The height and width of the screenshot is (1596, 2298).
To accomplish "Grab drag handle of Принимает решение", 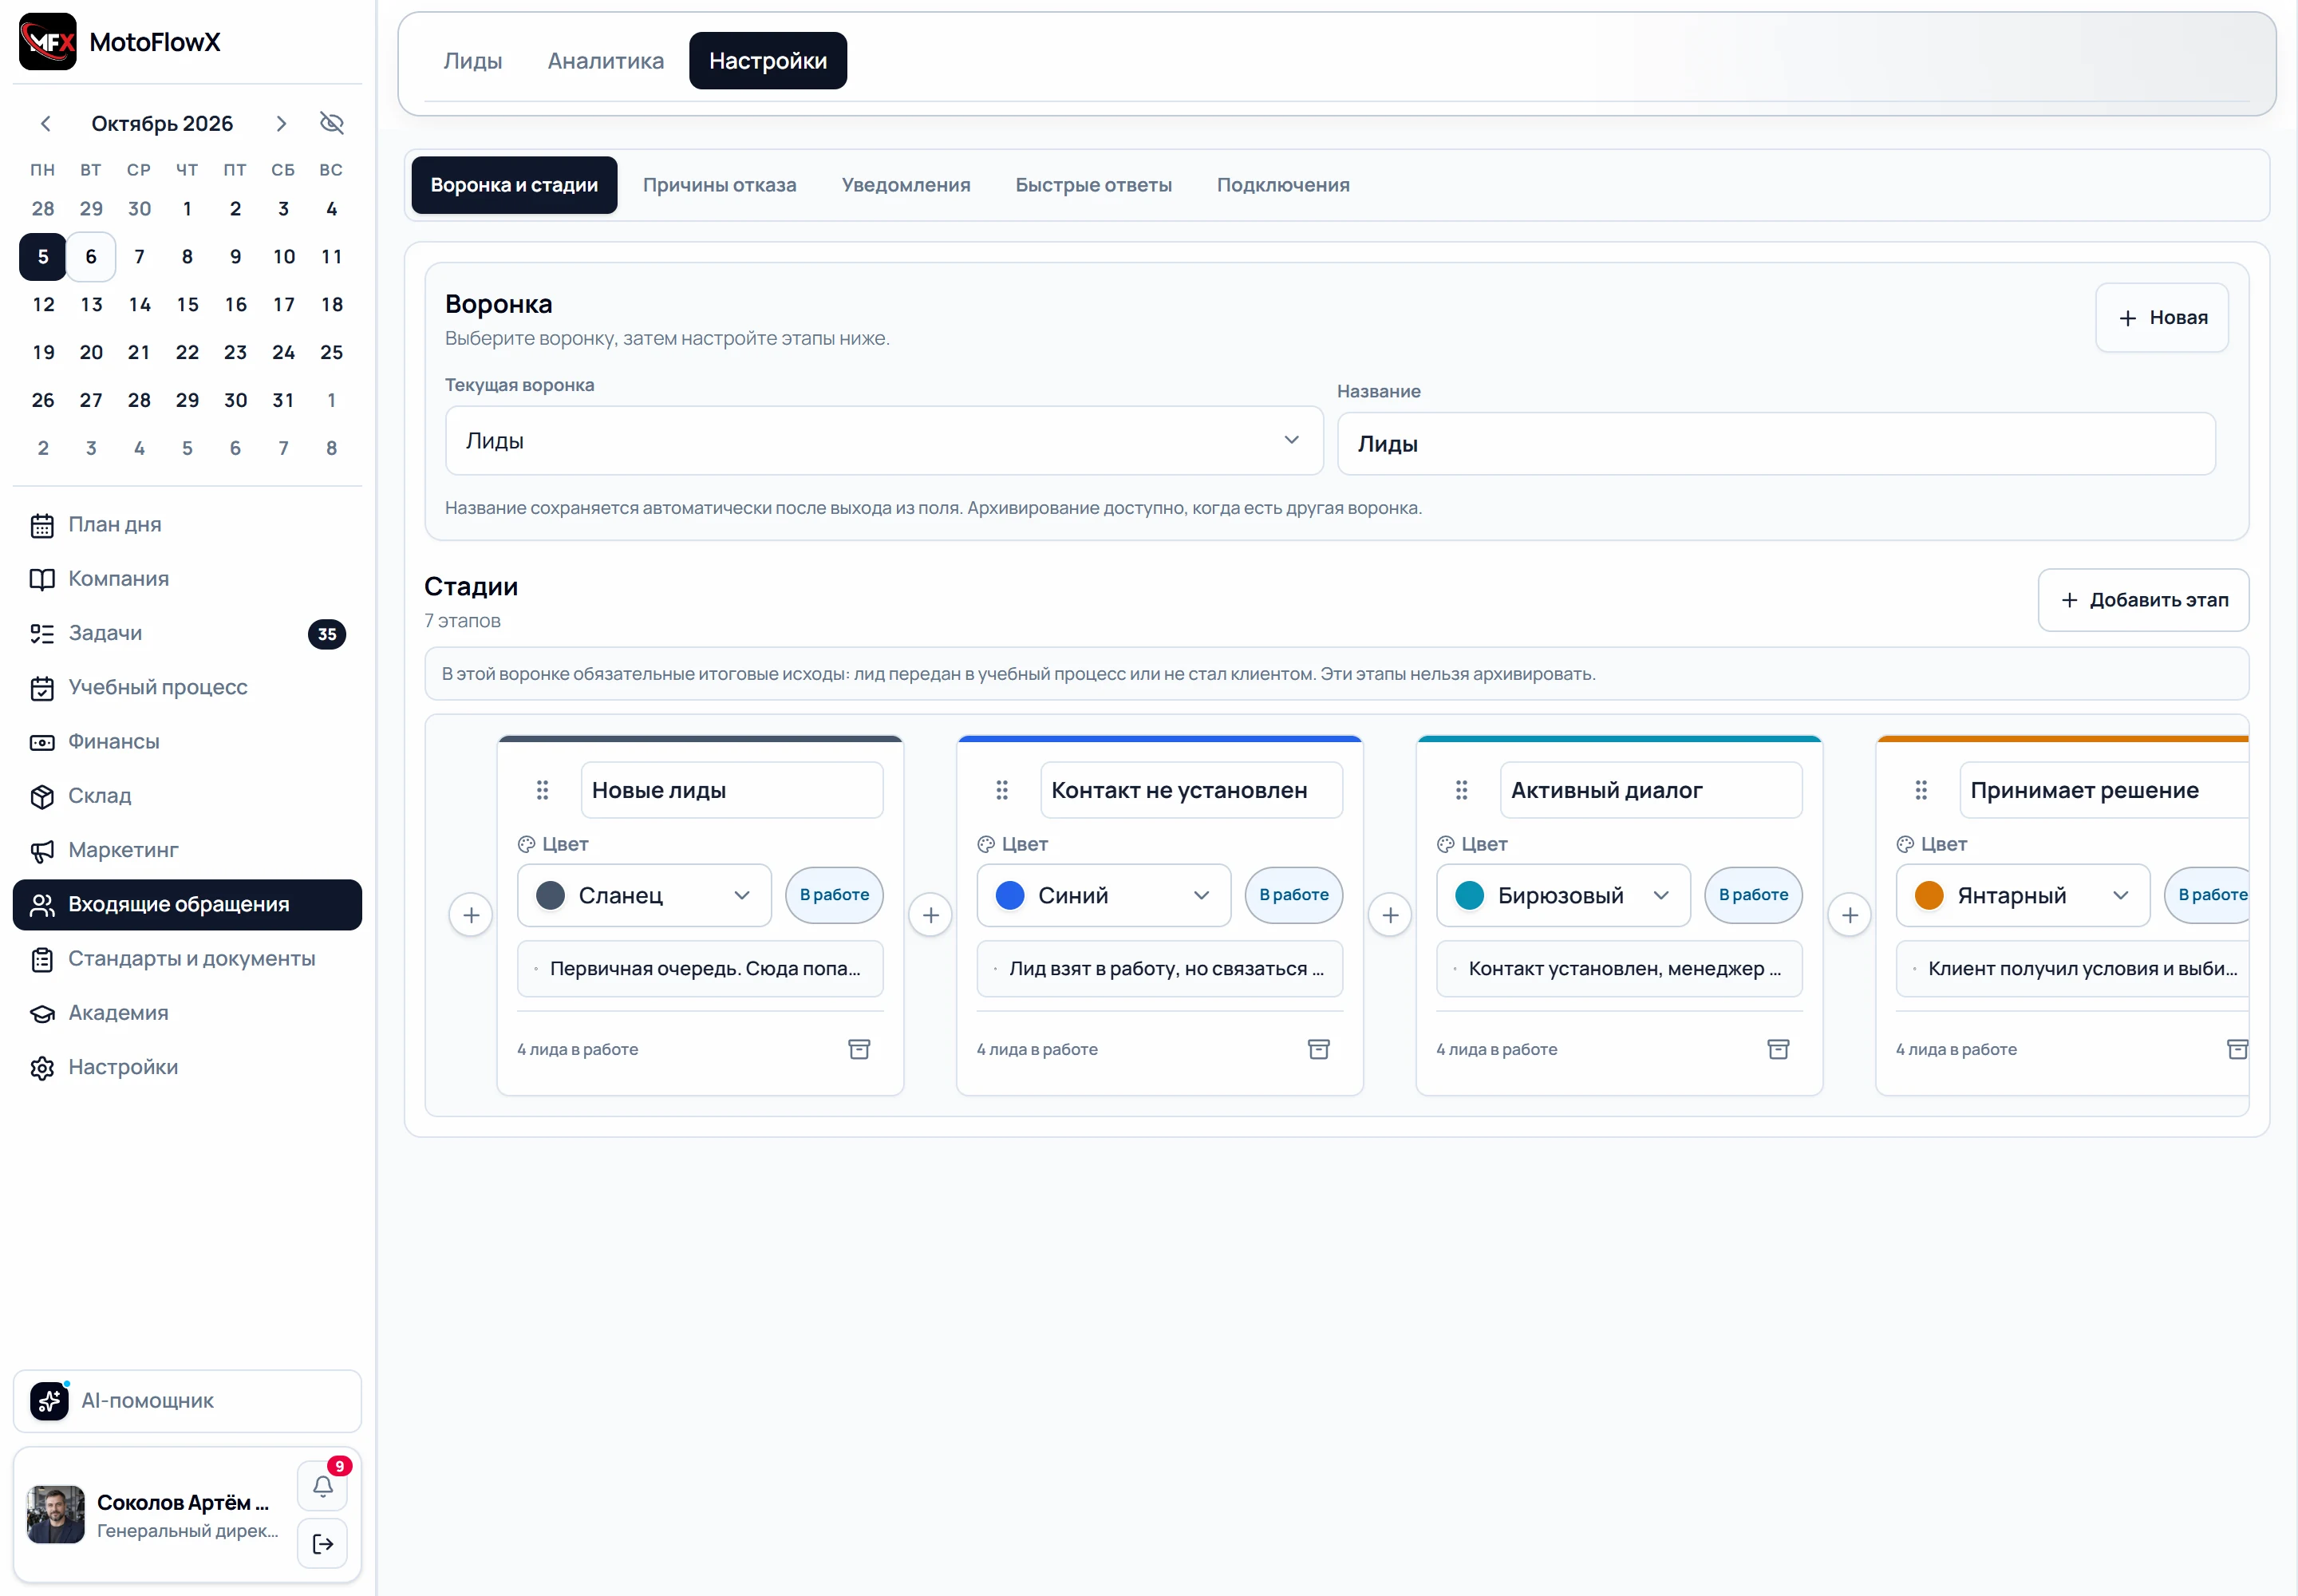I will 1920,790.
